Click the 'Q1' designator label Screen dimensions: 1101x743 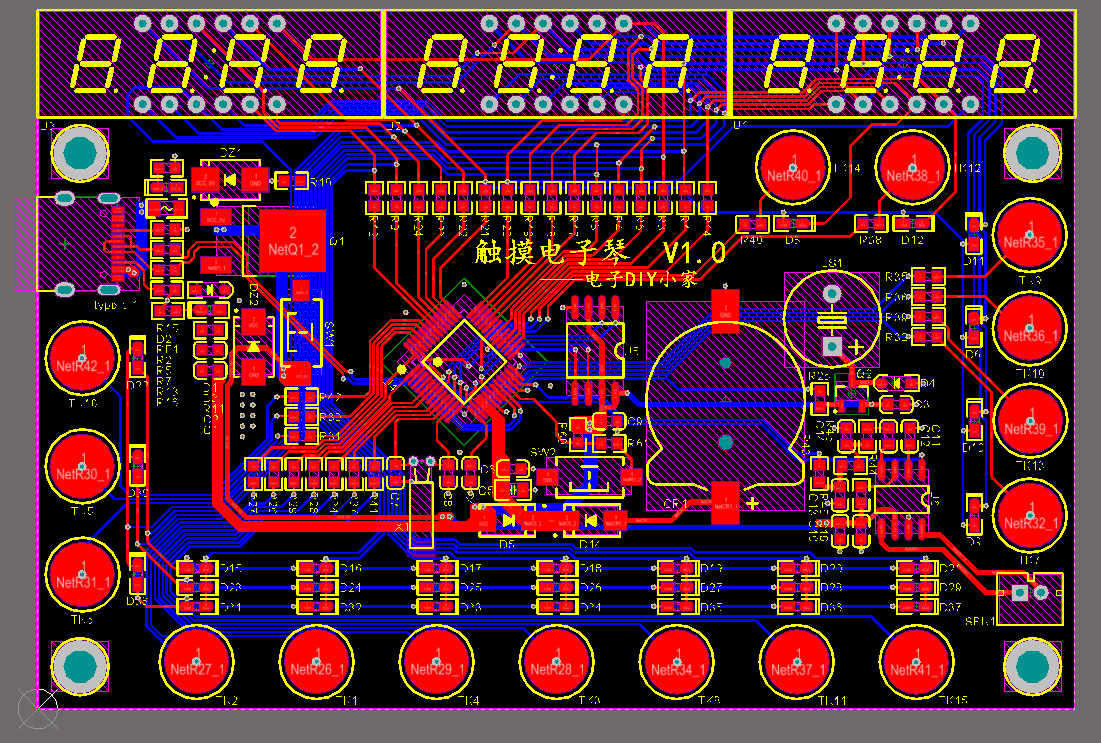coord(337,242)
